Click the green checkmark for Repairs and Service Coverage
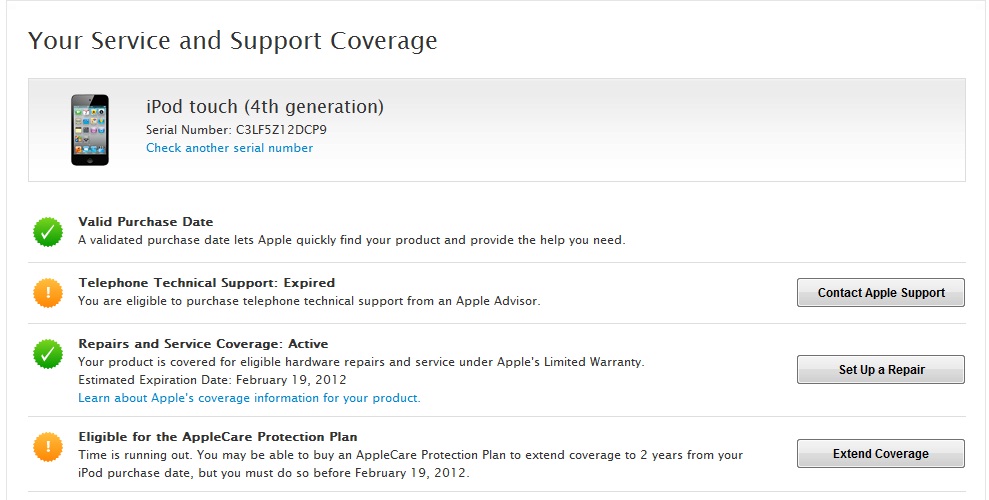The image size is (989, 500). (48, 353)
